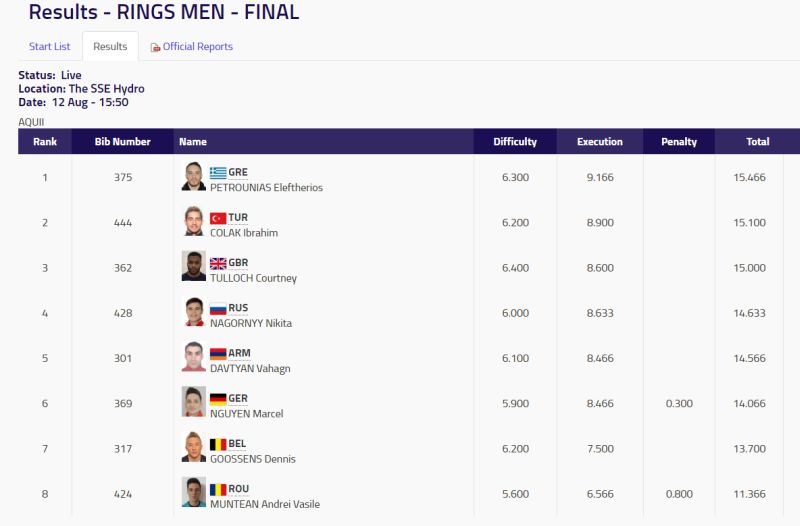Image resolution: width=800 pixels, height=526 pixels.
Task: Click the Belgium flag icon
Action: click(218, 444)
